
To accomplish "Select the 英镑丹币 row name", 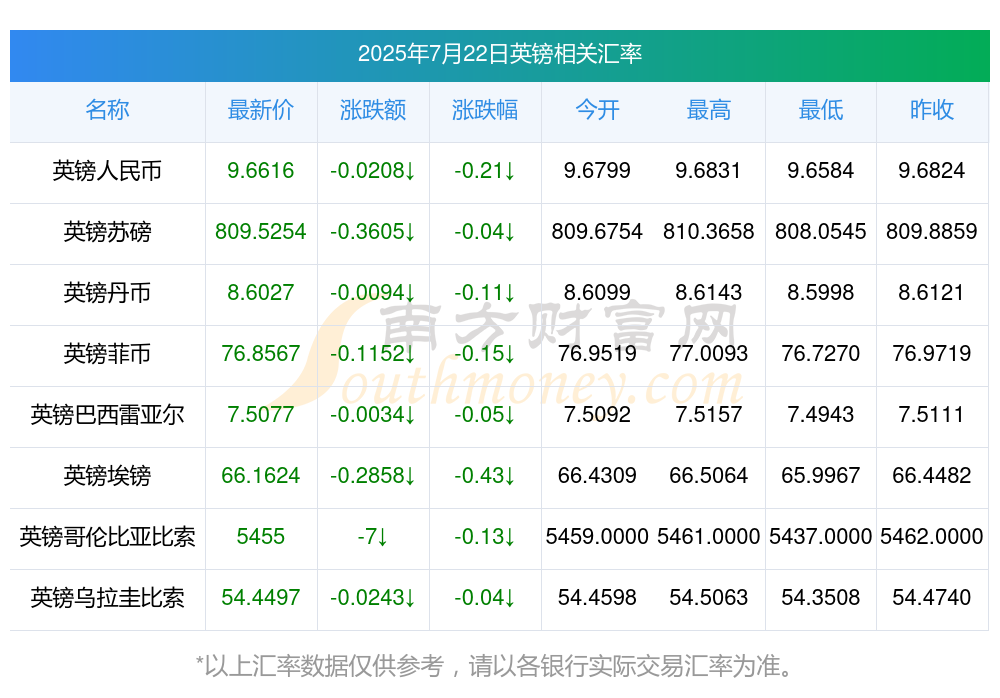I will point(107,293).
